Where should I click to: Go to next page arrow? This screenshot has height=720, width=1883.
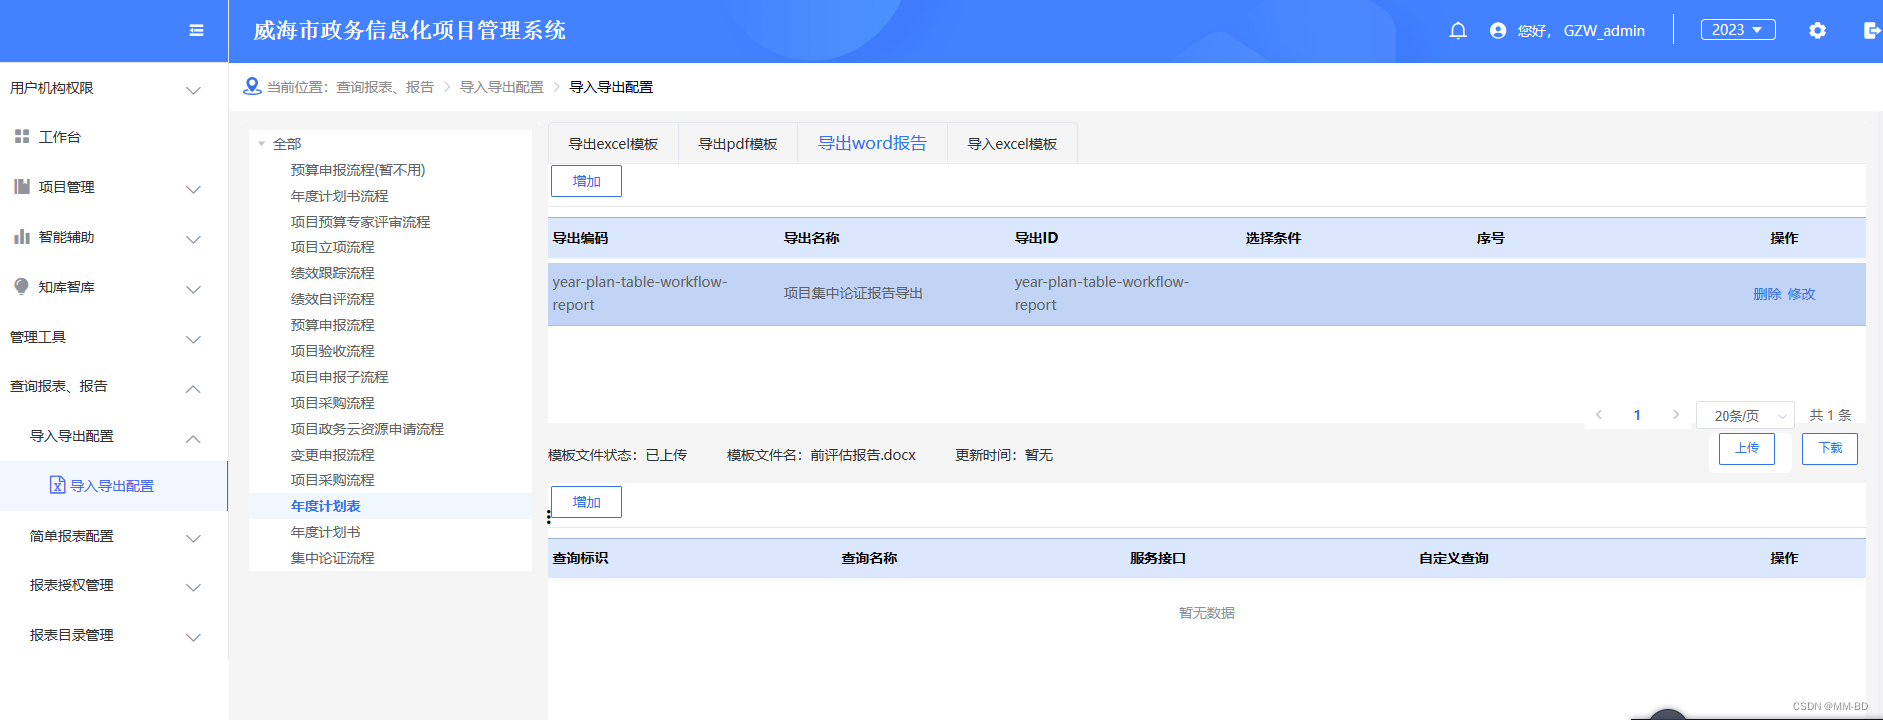pyautogui.click(x=1676, y=415)
